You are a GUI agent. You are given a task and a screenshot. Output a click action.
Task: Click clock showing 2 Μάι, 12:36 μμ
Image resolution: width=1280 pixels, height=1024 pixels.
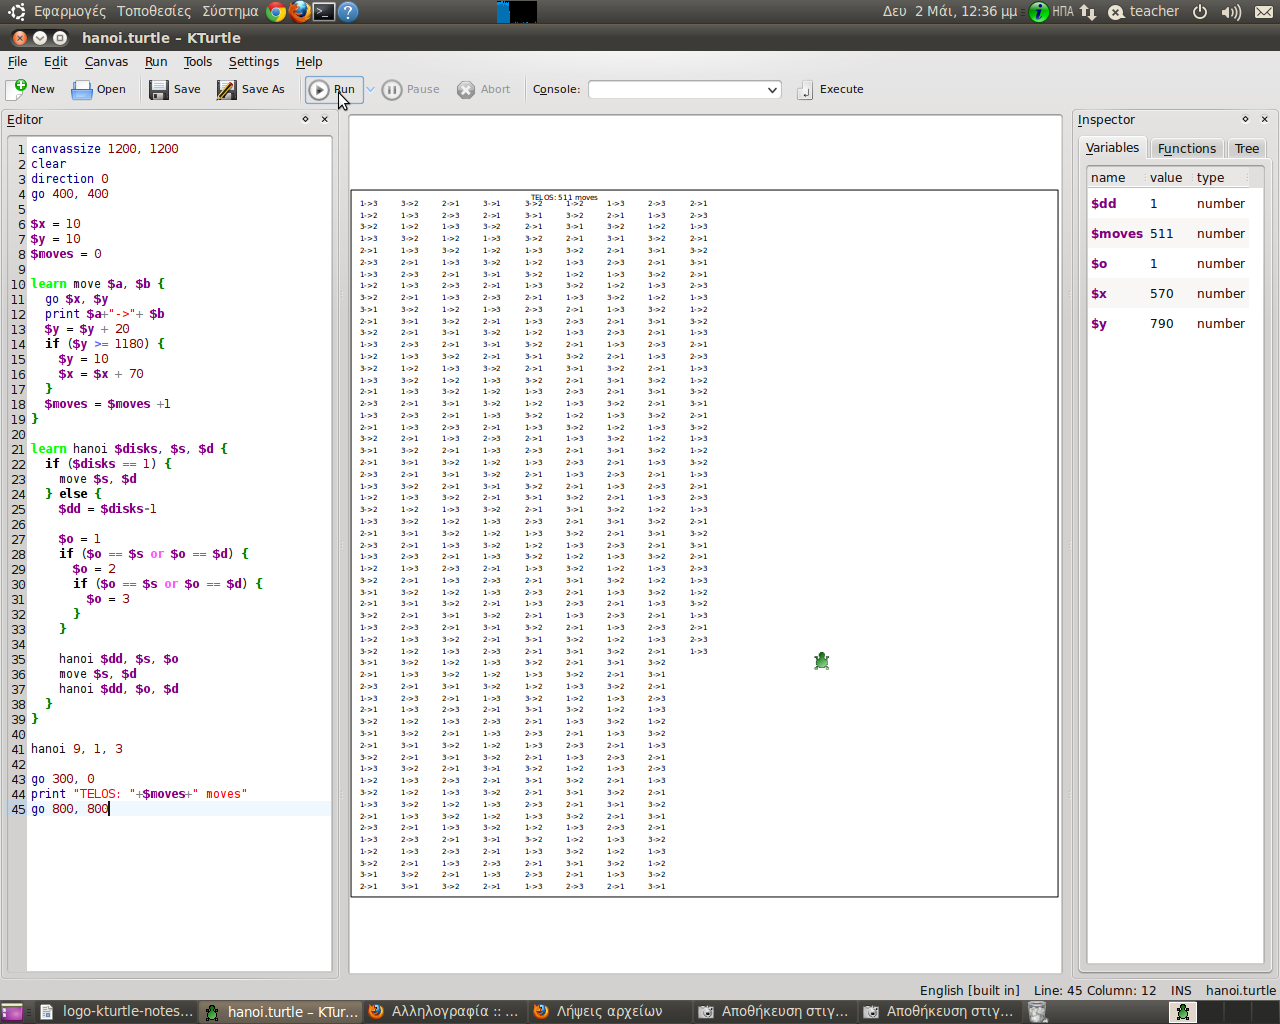950,11
